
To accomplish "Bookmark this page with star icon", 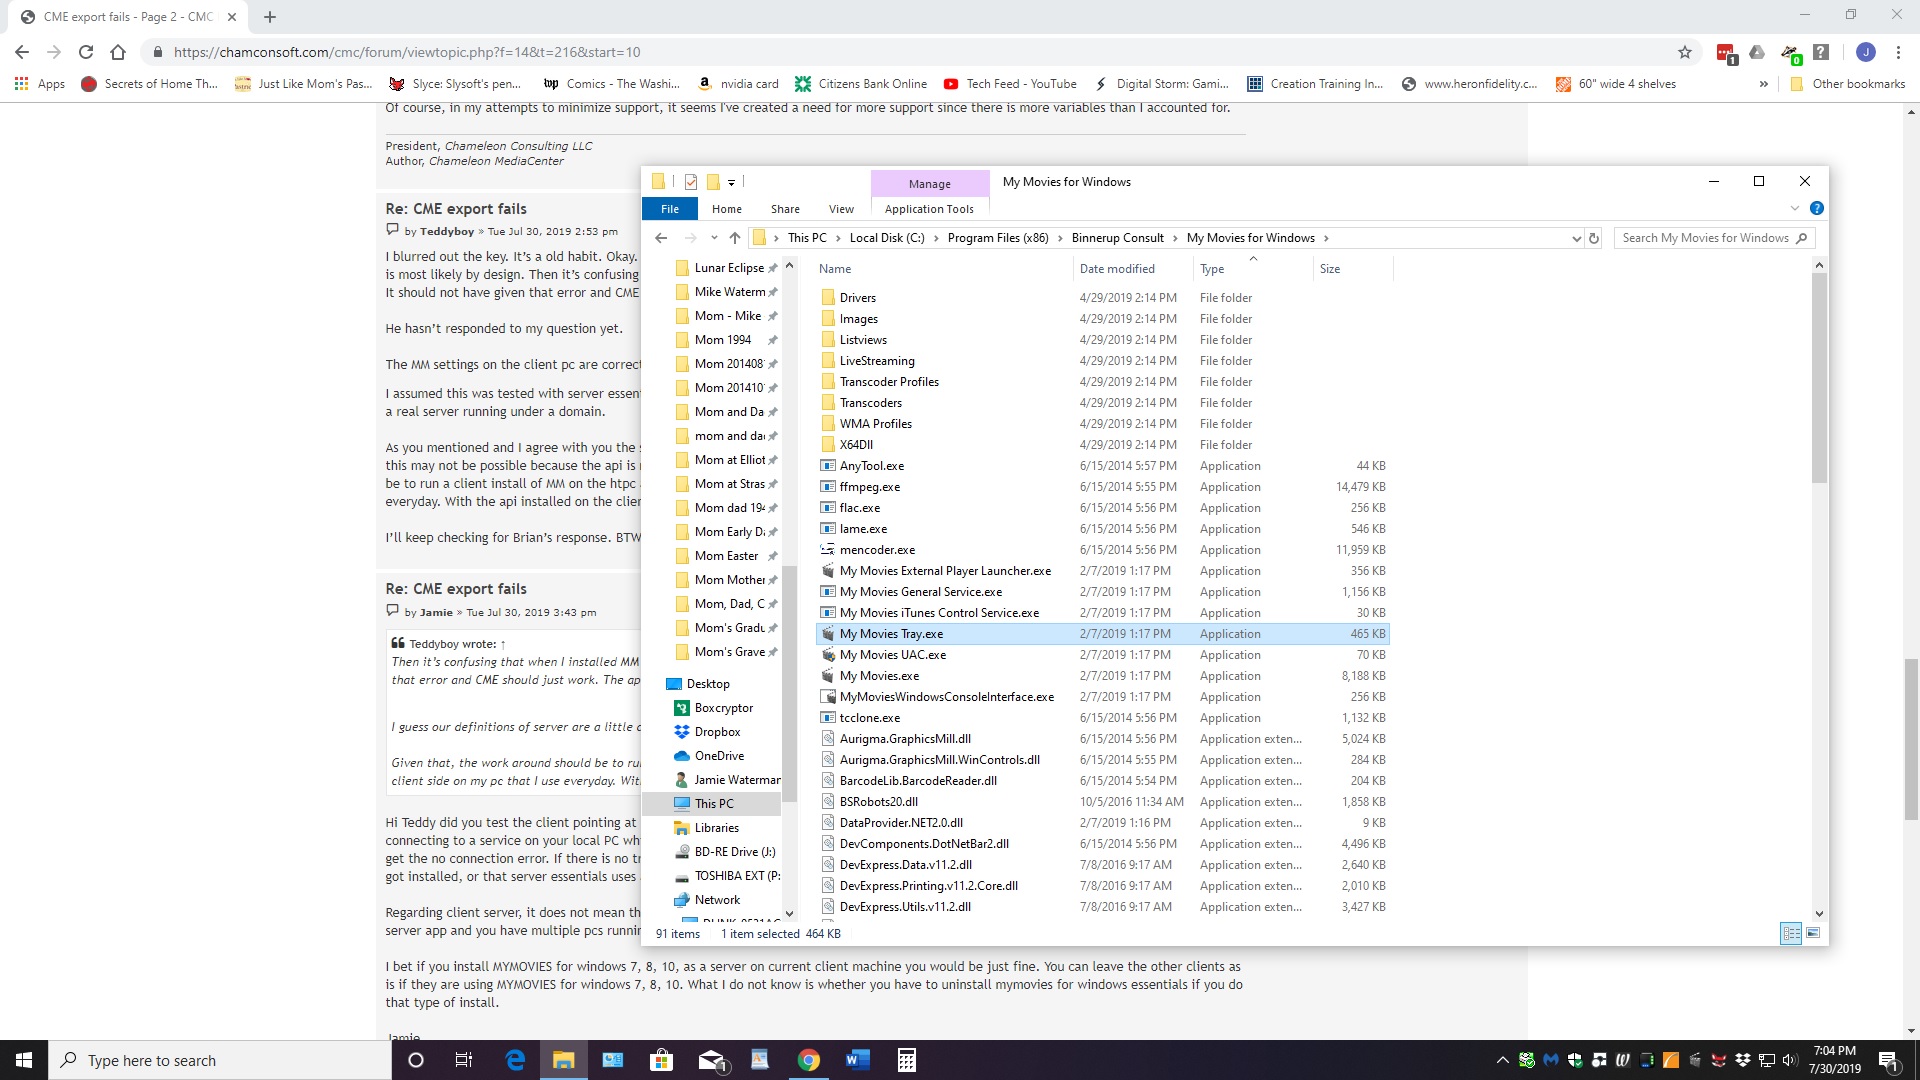I will click(1685, 52).
